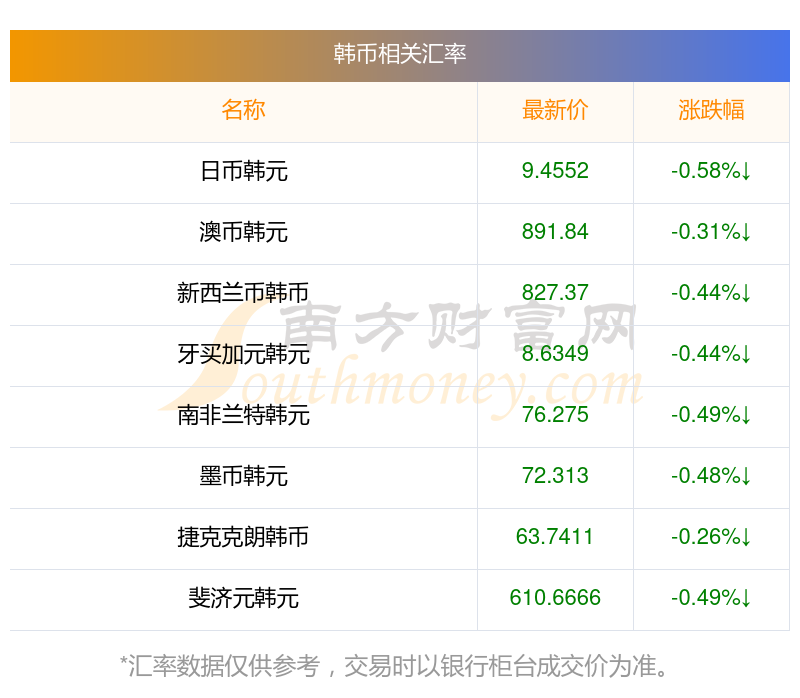Click the latest price 891.84
The image size is (800, 698).
(555, 232)
